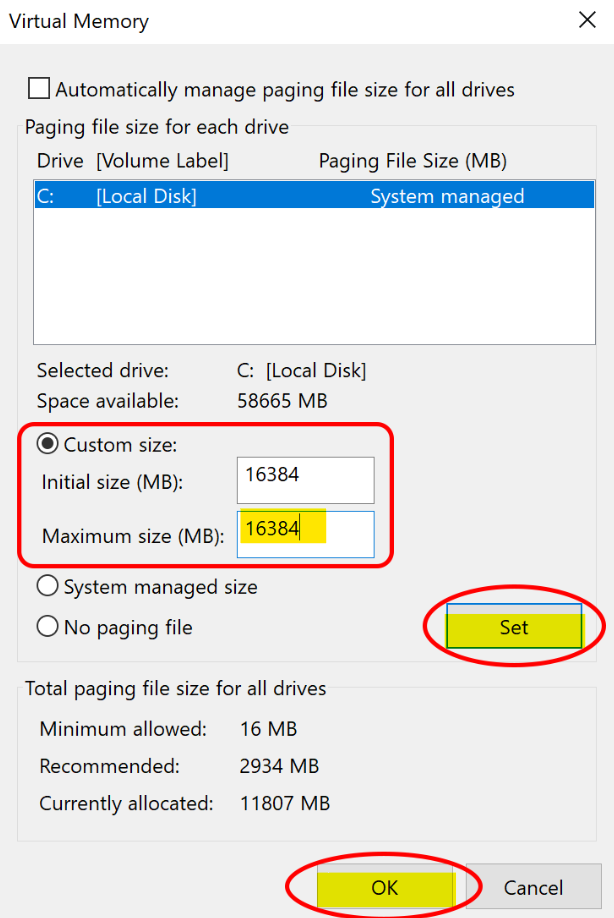Image resolution: width=614 pixels, height=918 pixels.
Task: Choose the System managed size radio button
Action: point(47,586)
